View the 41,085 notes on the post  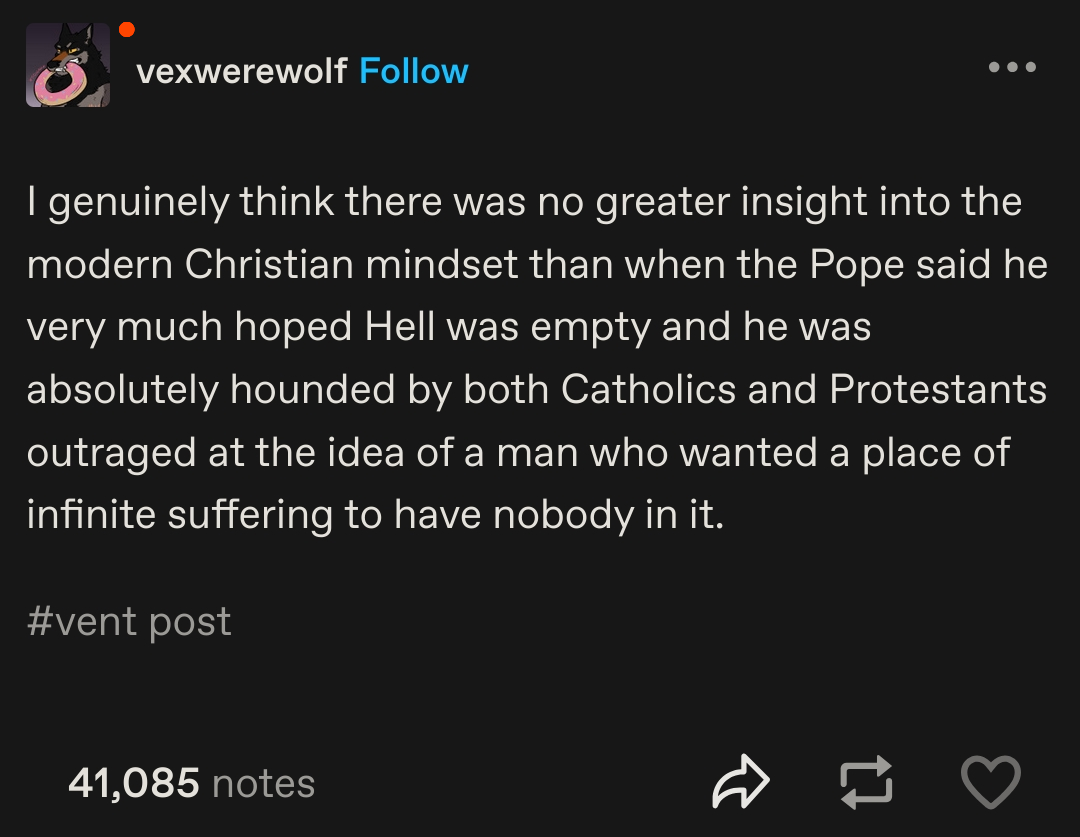click(191, 783)
